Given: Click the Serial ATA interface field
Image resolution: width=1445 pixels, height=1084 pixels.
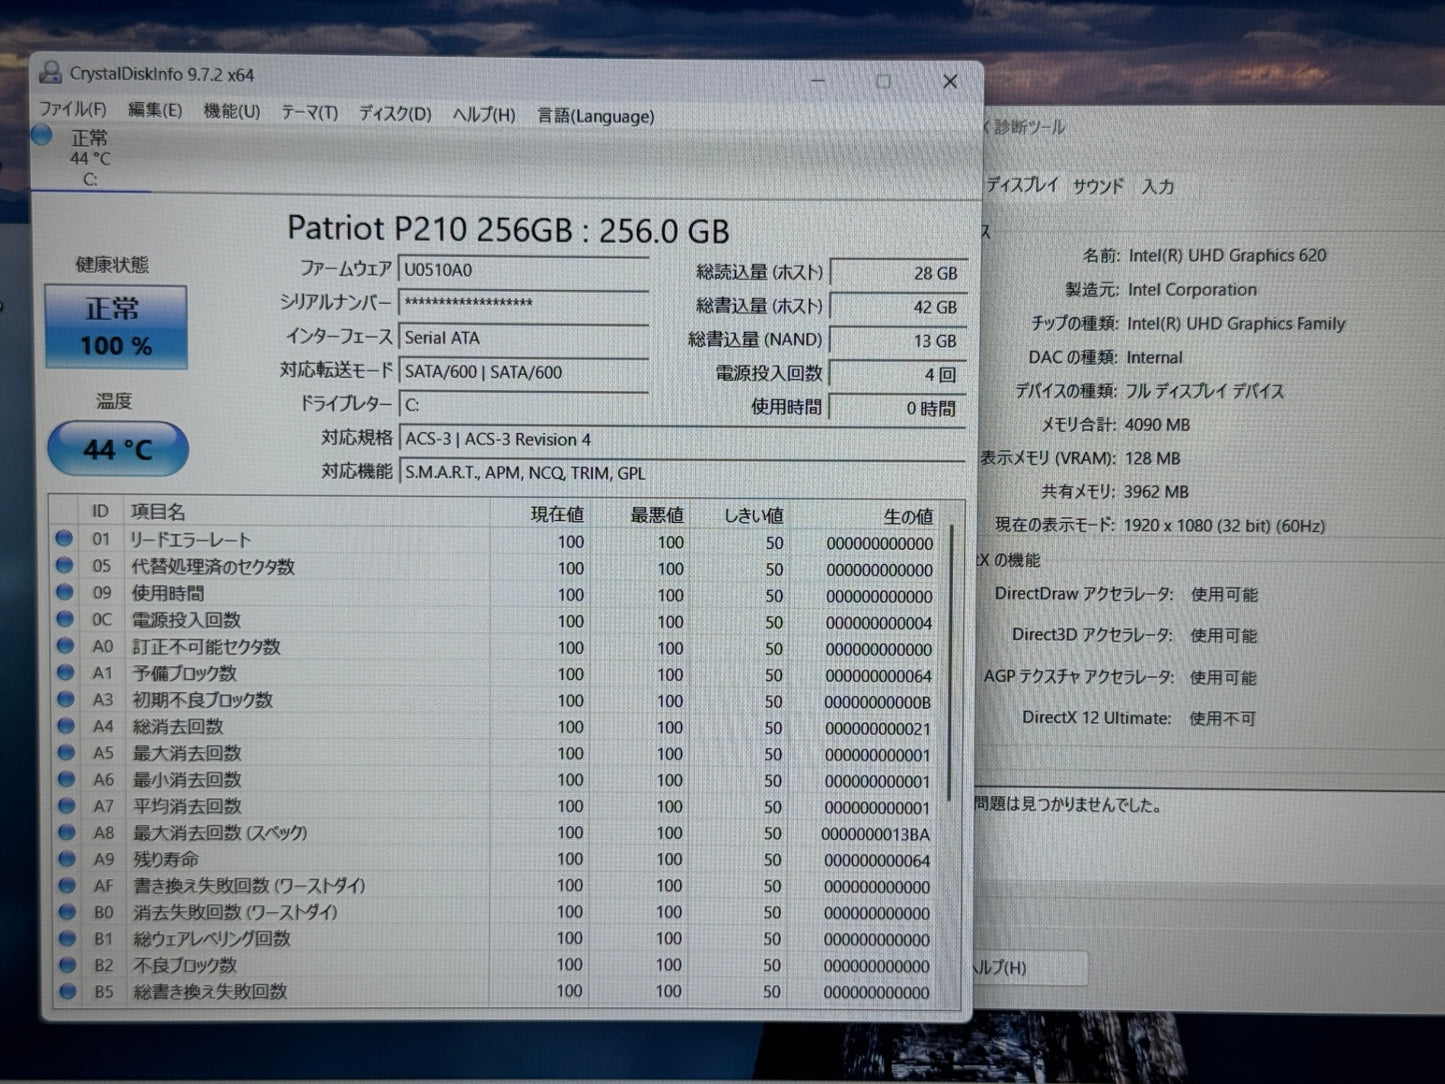Looking at the screenshot, I should coord(523,338).
